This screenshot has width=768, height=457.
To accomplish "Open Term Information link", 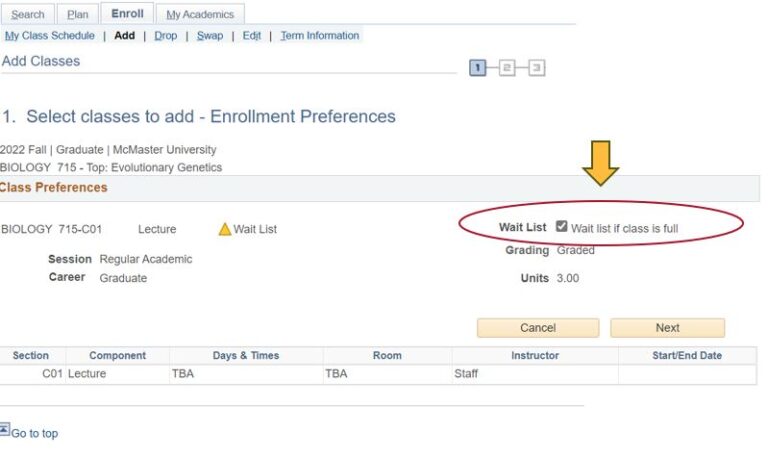I will [x=319, y=36].
